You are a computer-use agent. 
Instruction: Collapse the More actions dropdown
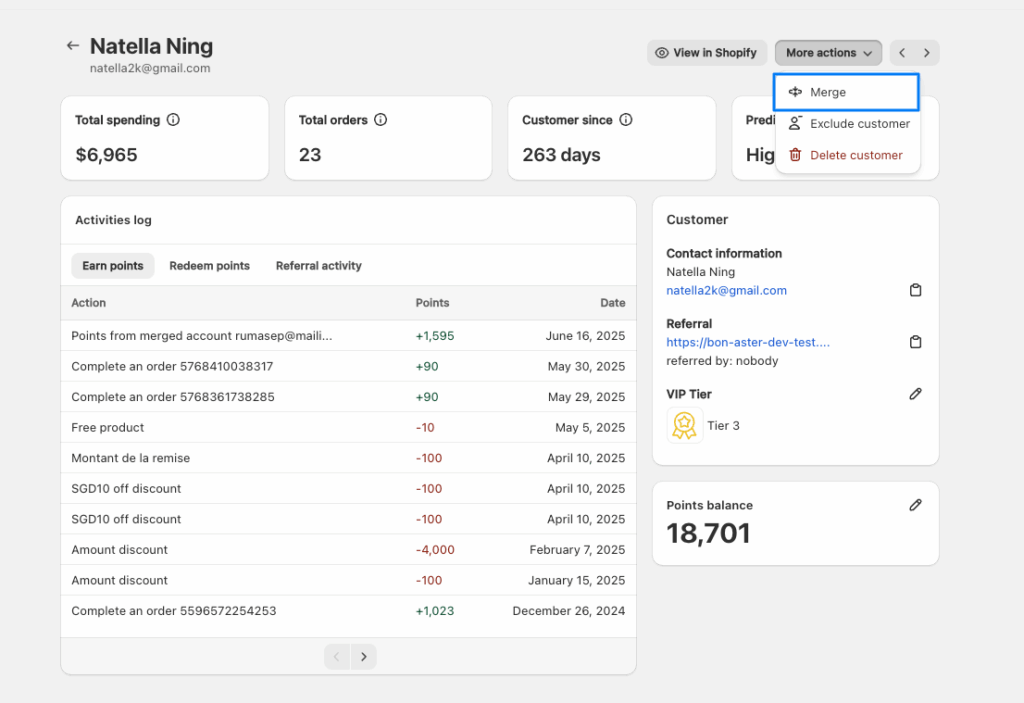click(x=828, y=53)
